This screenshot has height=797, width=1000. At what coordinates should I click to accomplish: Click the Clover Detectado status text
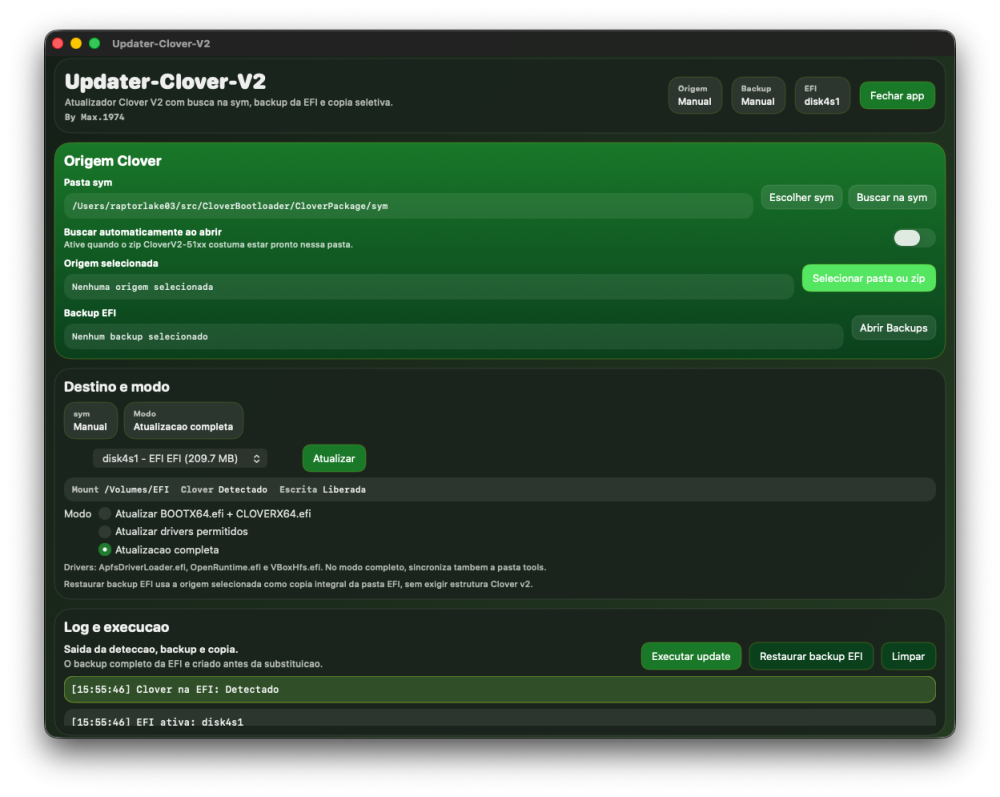click(x=224, y=490)
